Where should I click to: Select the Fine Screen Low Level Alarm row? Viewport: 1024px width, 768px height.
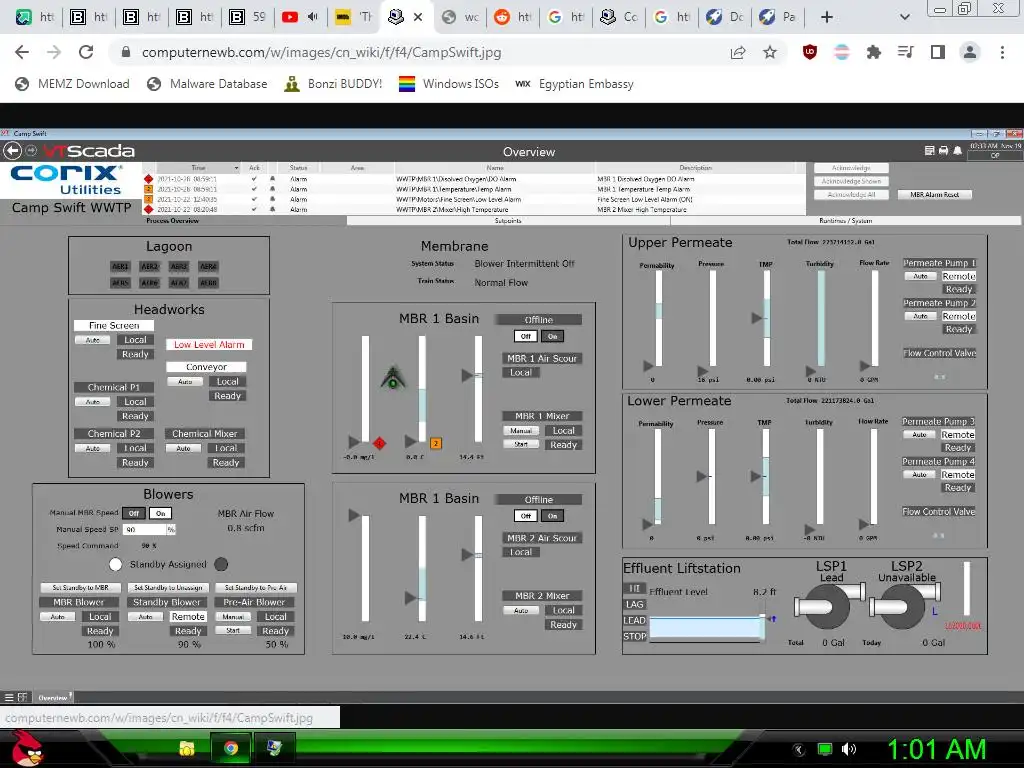pyautogui.click(x=473, y=199)
